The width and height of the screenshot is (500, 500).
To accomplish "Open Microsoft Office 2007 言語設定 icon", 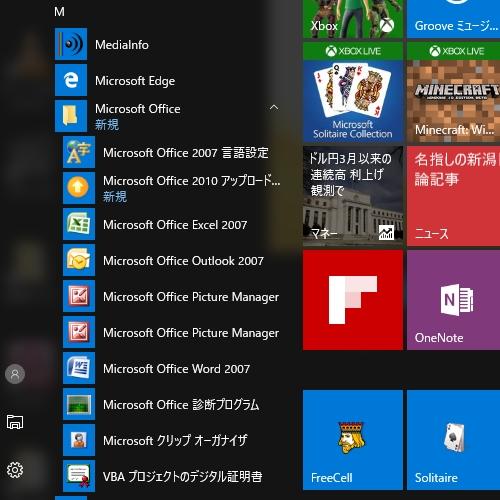I will (79, 152).
